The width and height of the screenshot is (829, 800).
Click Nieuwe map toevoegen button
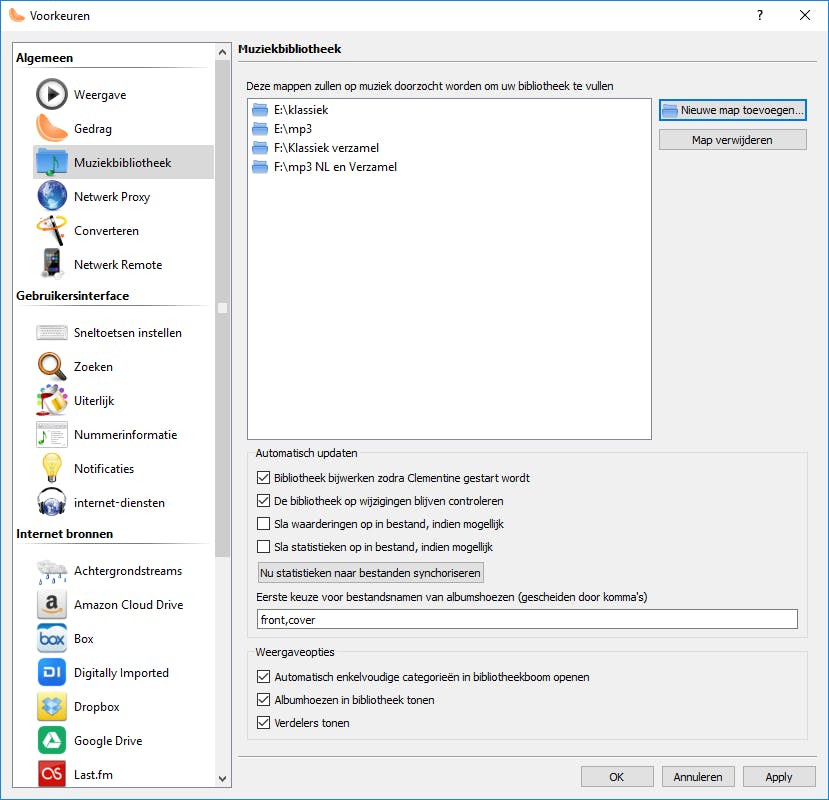tap(732, 110)
